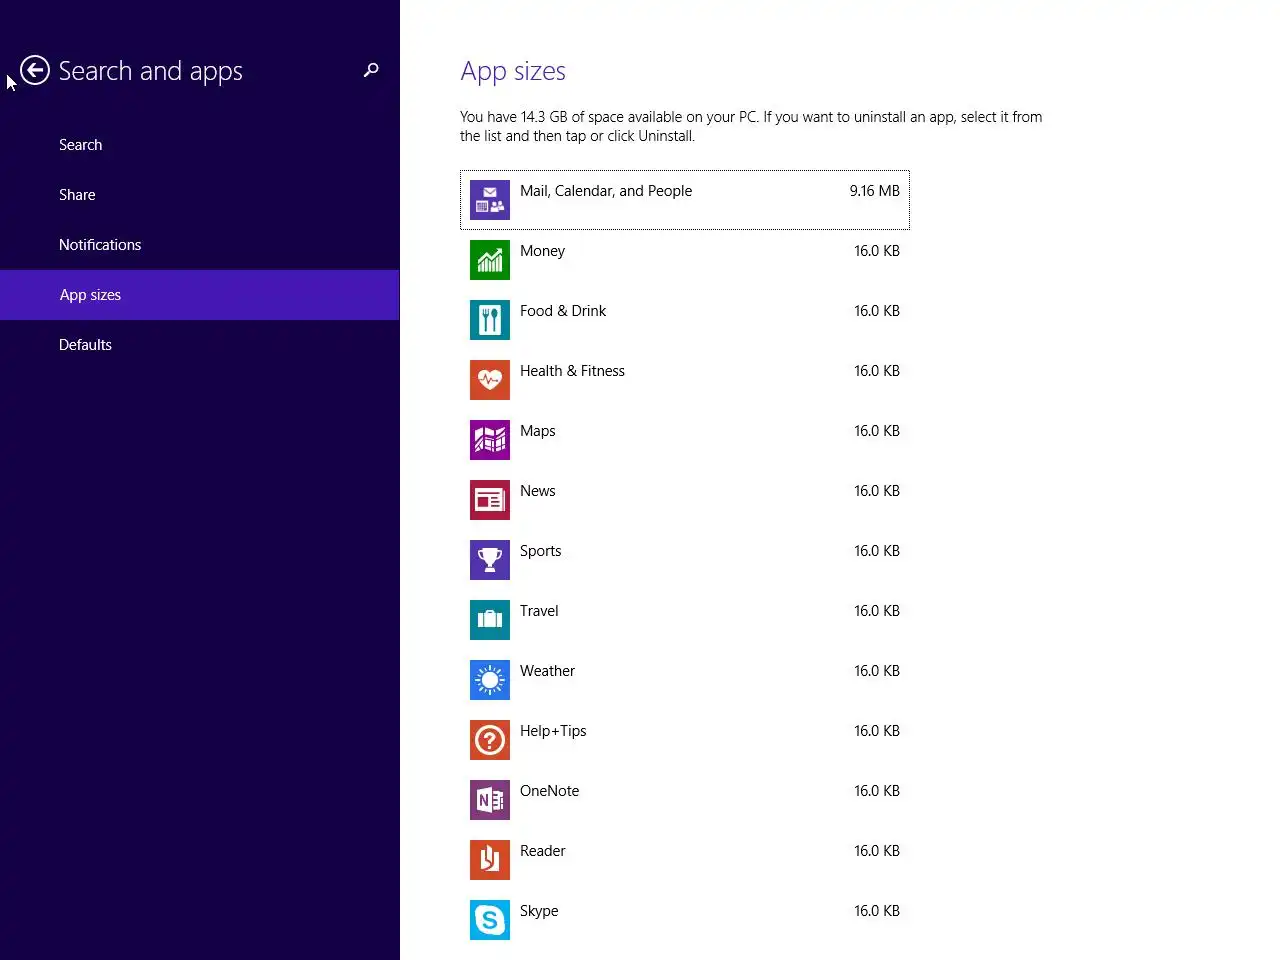Go back using the arrow circle icon

tap(35, 70)
